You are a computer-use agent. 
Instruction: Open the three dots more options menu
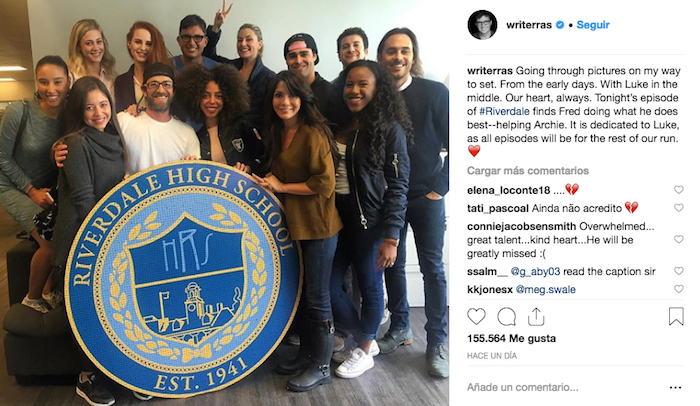click(x=675, y=387)
